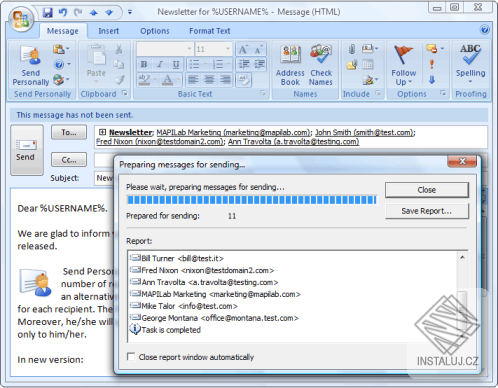498x388 pixels.
Task: Toggle Bold formatting
Action: (144, 64)
